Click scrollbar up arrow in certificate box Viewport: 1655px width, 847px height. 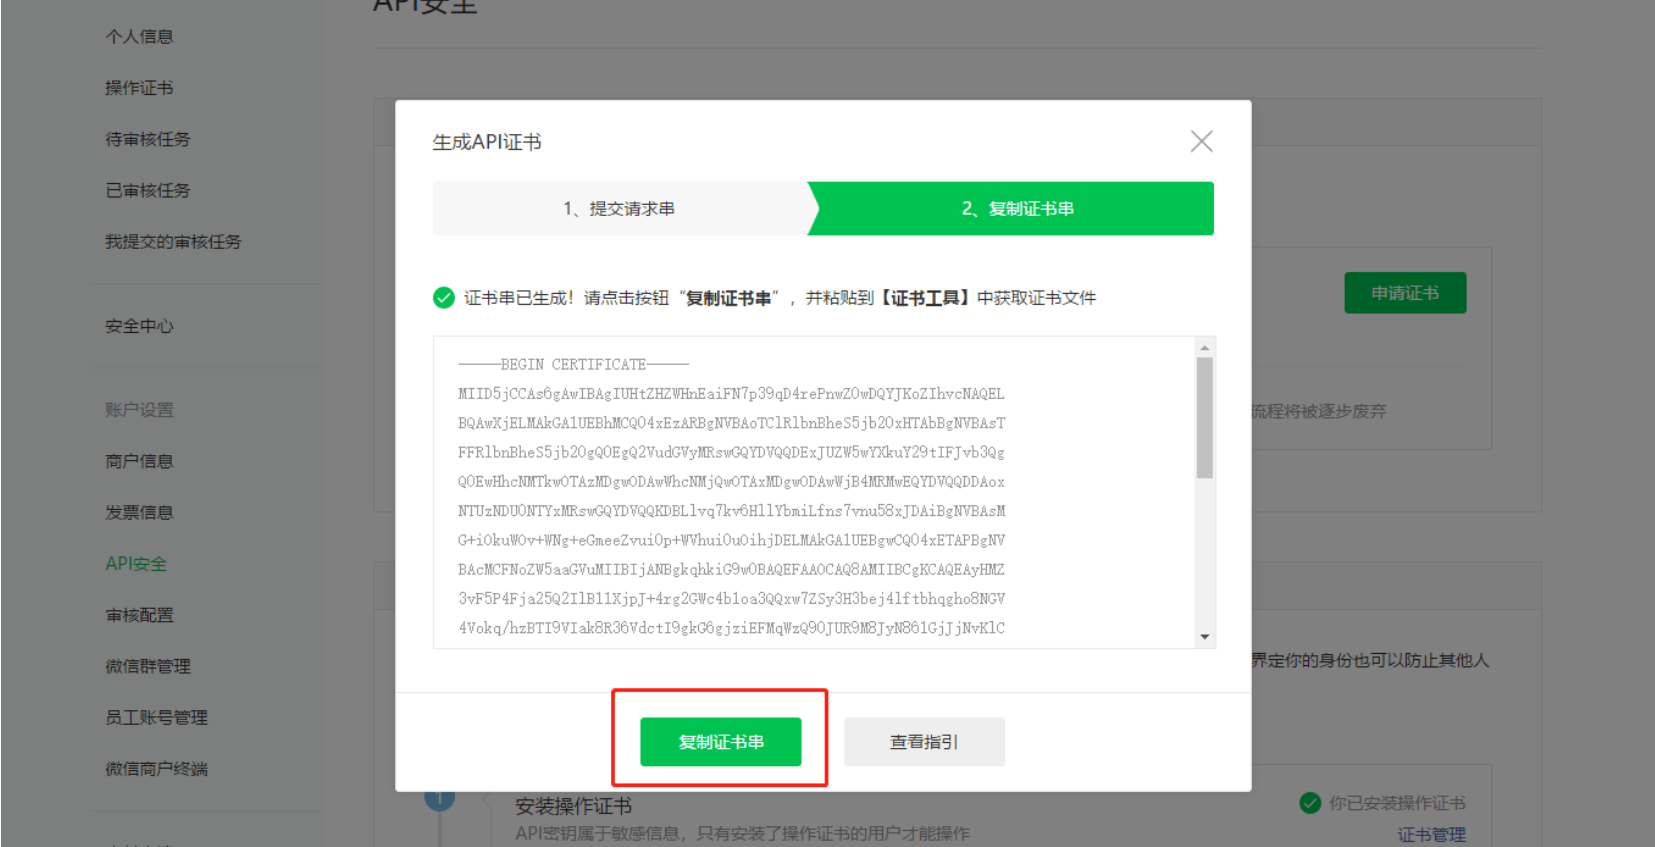tap(1205, 348)
